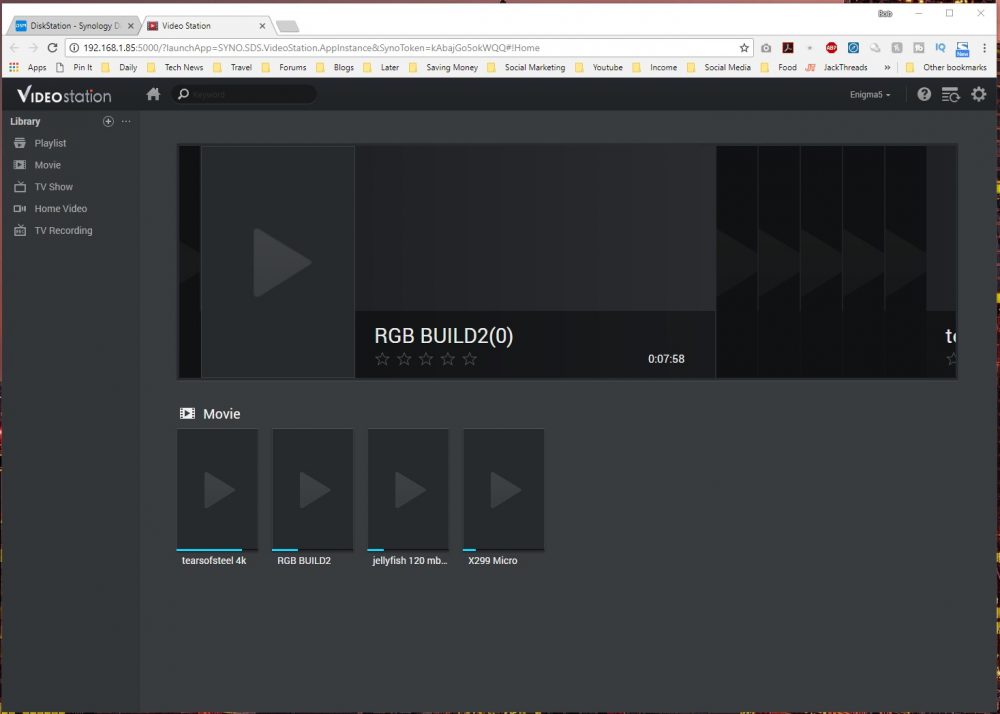Screen dimensions: 1000x714
Task: Open the Pin It bookmark
Action: pos(74,67)
